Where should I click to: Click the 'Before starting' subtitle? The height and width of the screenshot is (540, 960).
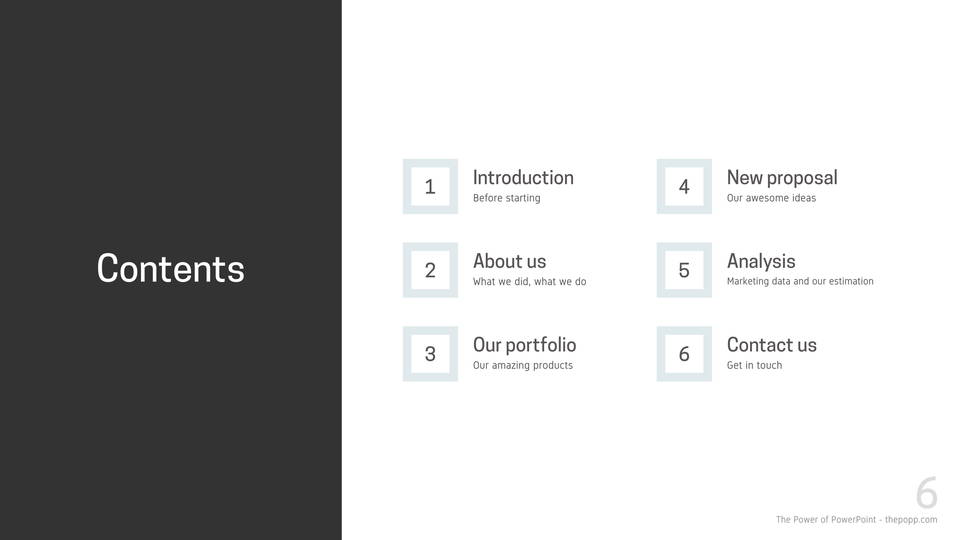click(x=506, y=198)
